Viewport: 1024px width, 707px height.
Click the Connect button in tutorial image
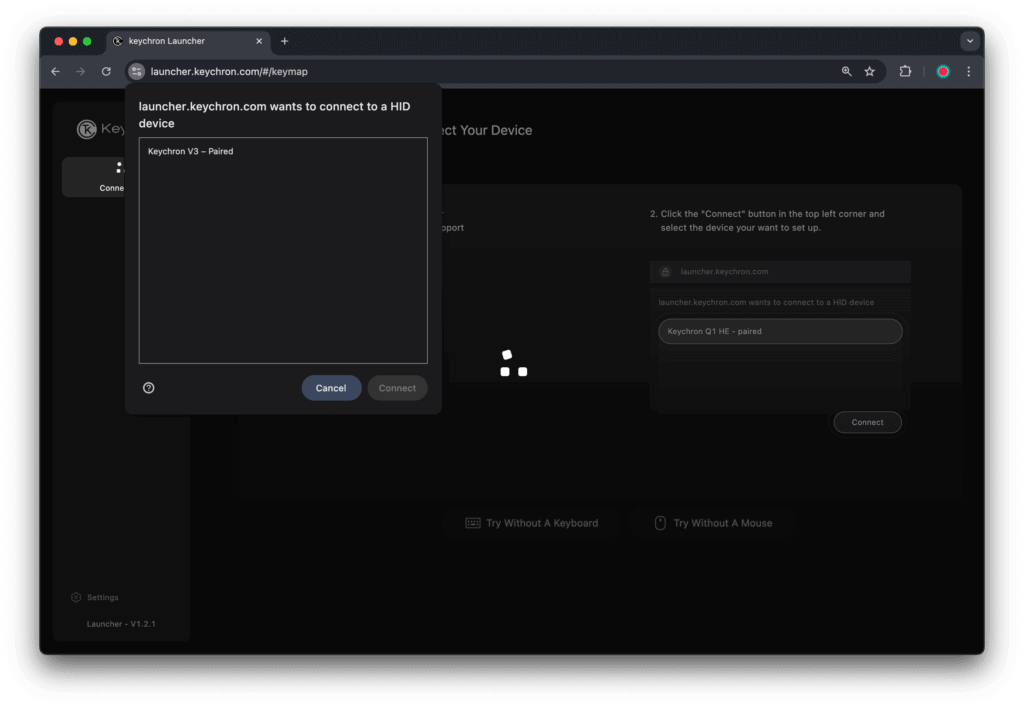coord(867,422)
